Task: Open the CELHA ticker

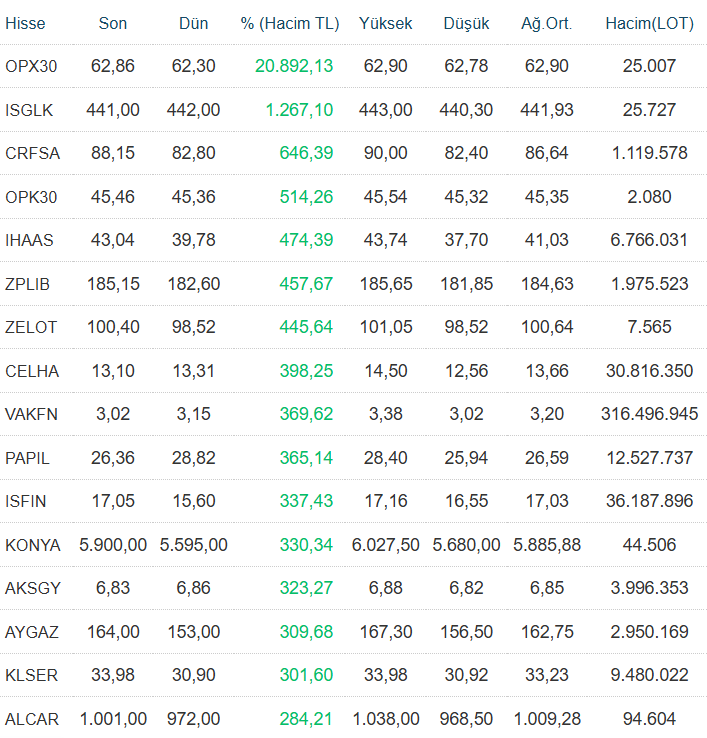Action: point(32,371)
